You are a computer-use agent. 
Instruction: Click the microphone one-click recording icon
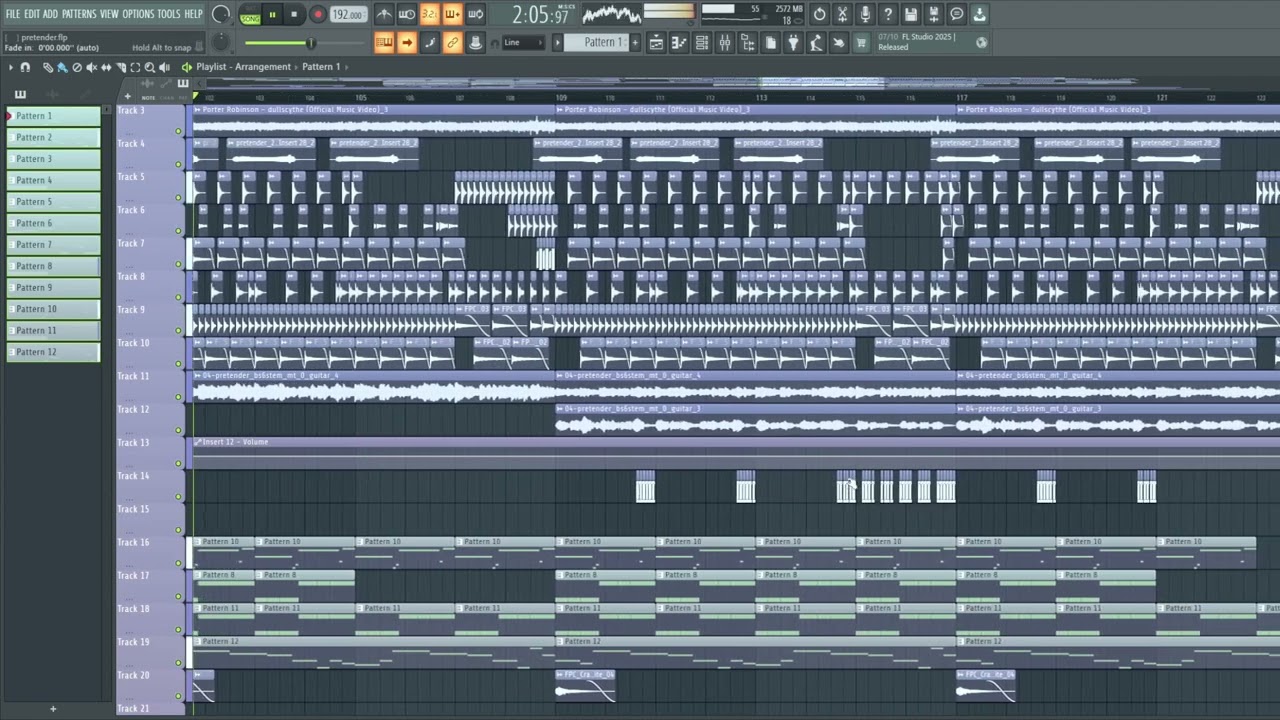point(866,14)
